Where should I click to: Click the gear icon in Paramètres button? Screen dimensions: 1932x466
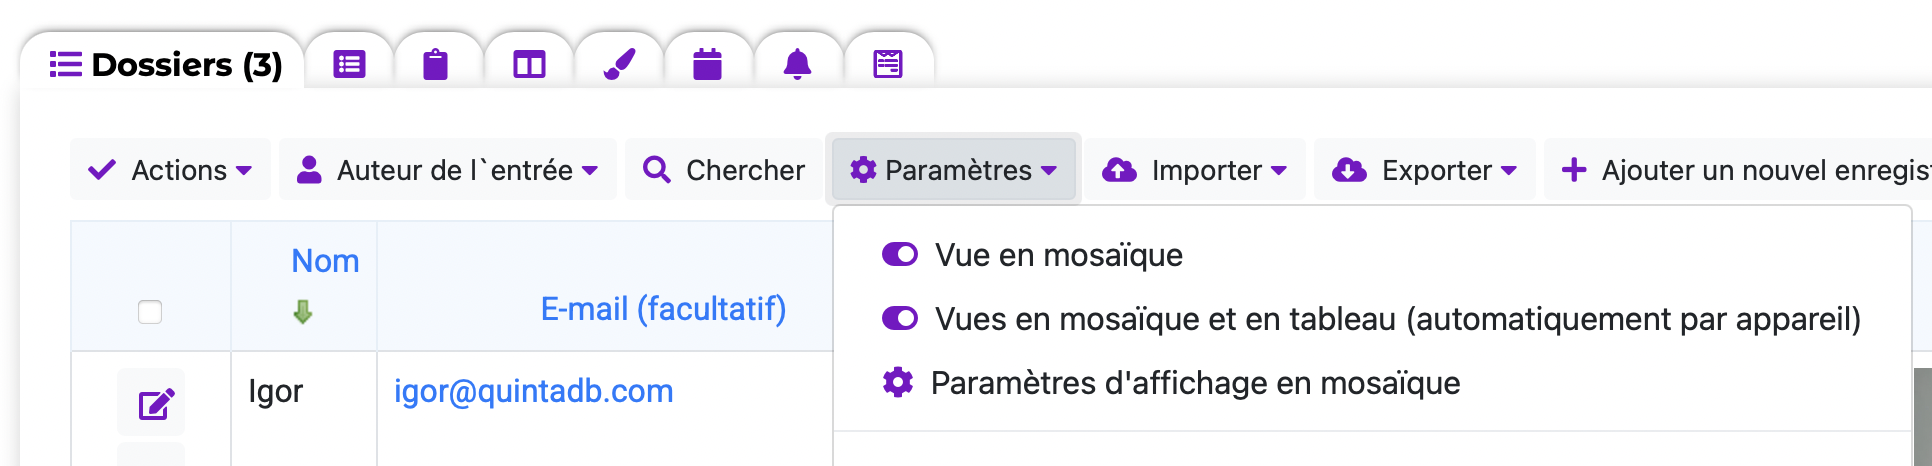863,170
